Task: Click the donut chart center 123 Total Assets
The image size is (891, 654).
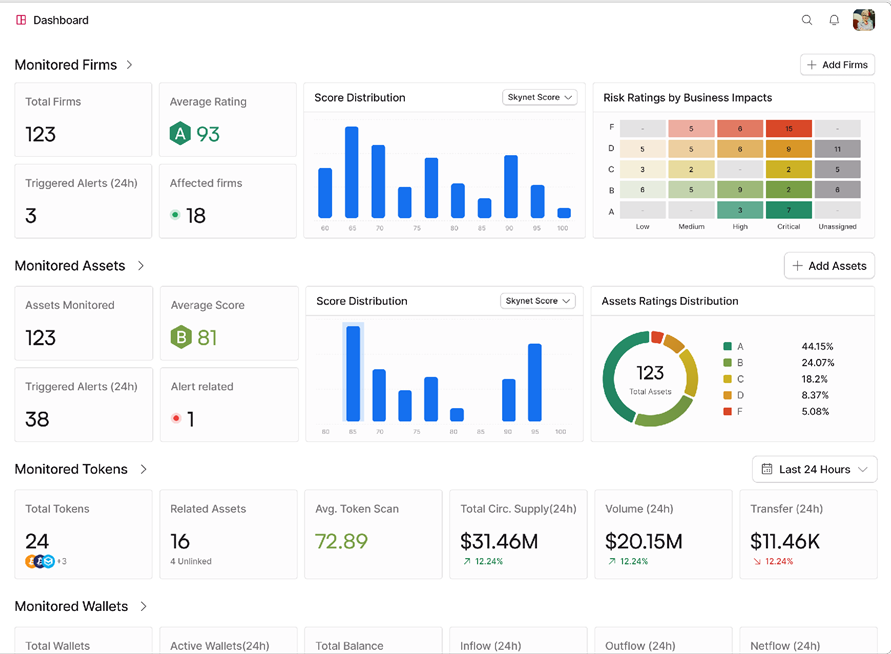Action: coord(650,379)
